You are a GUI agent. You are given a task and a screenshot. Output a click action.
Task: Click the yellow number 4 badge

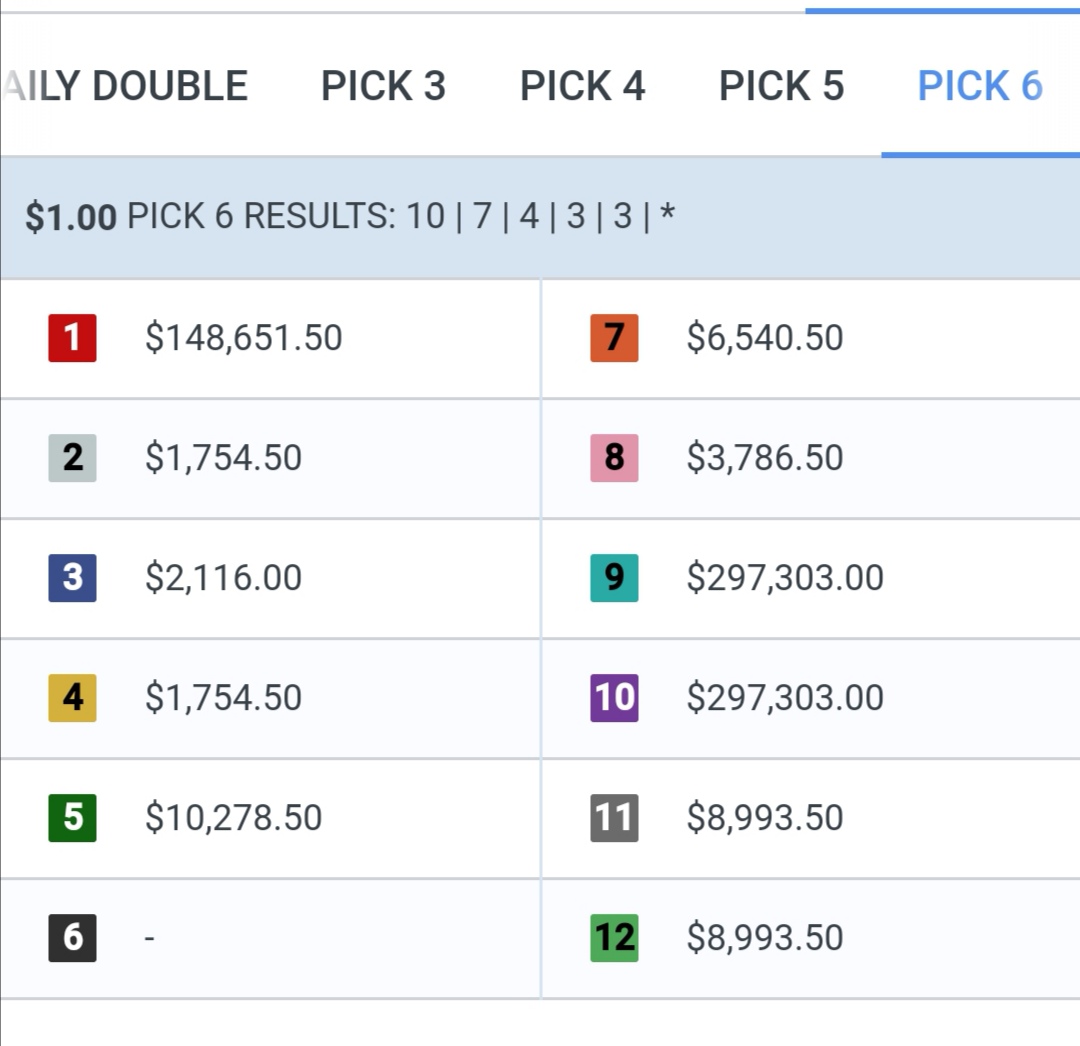pyautogui.click(x=72, y=698)
